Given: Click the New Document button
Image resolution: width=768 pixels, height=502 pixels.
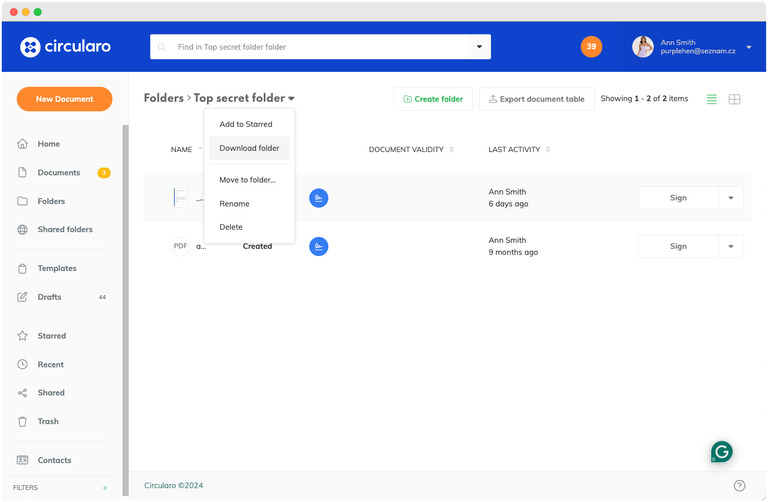Looking at the screenshot, I should (x=64, y=99).
